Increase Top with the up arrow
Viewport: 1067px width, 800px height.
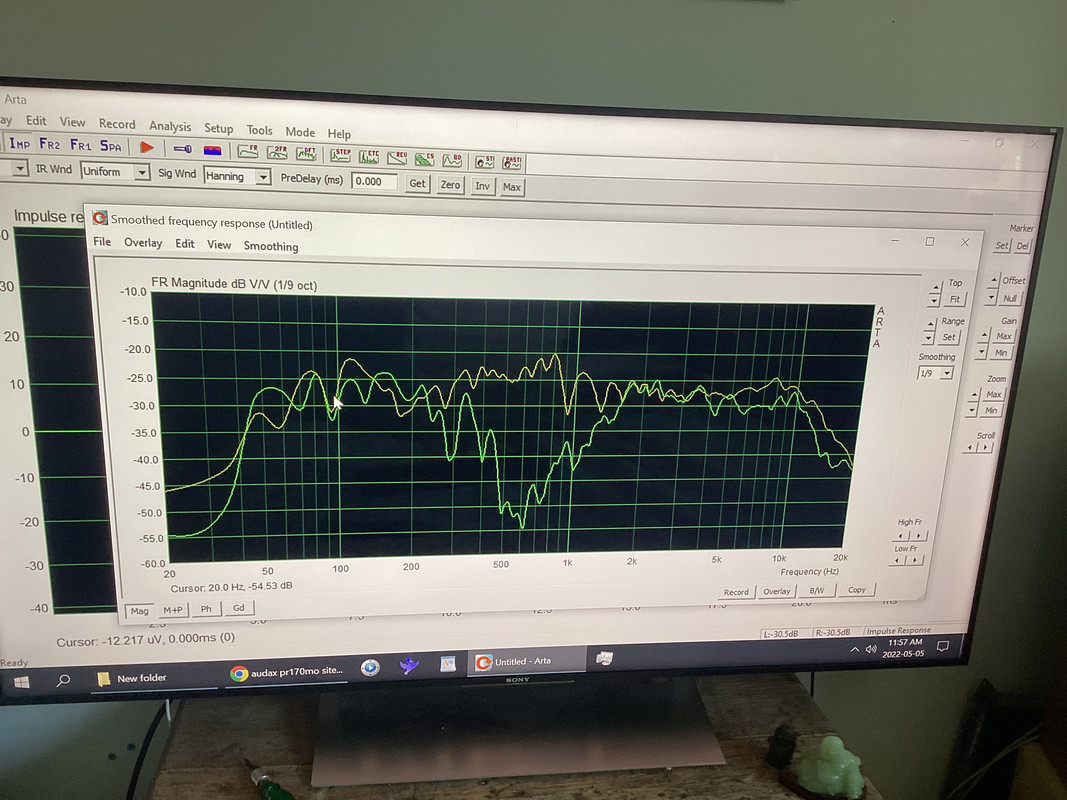(934, 287)
